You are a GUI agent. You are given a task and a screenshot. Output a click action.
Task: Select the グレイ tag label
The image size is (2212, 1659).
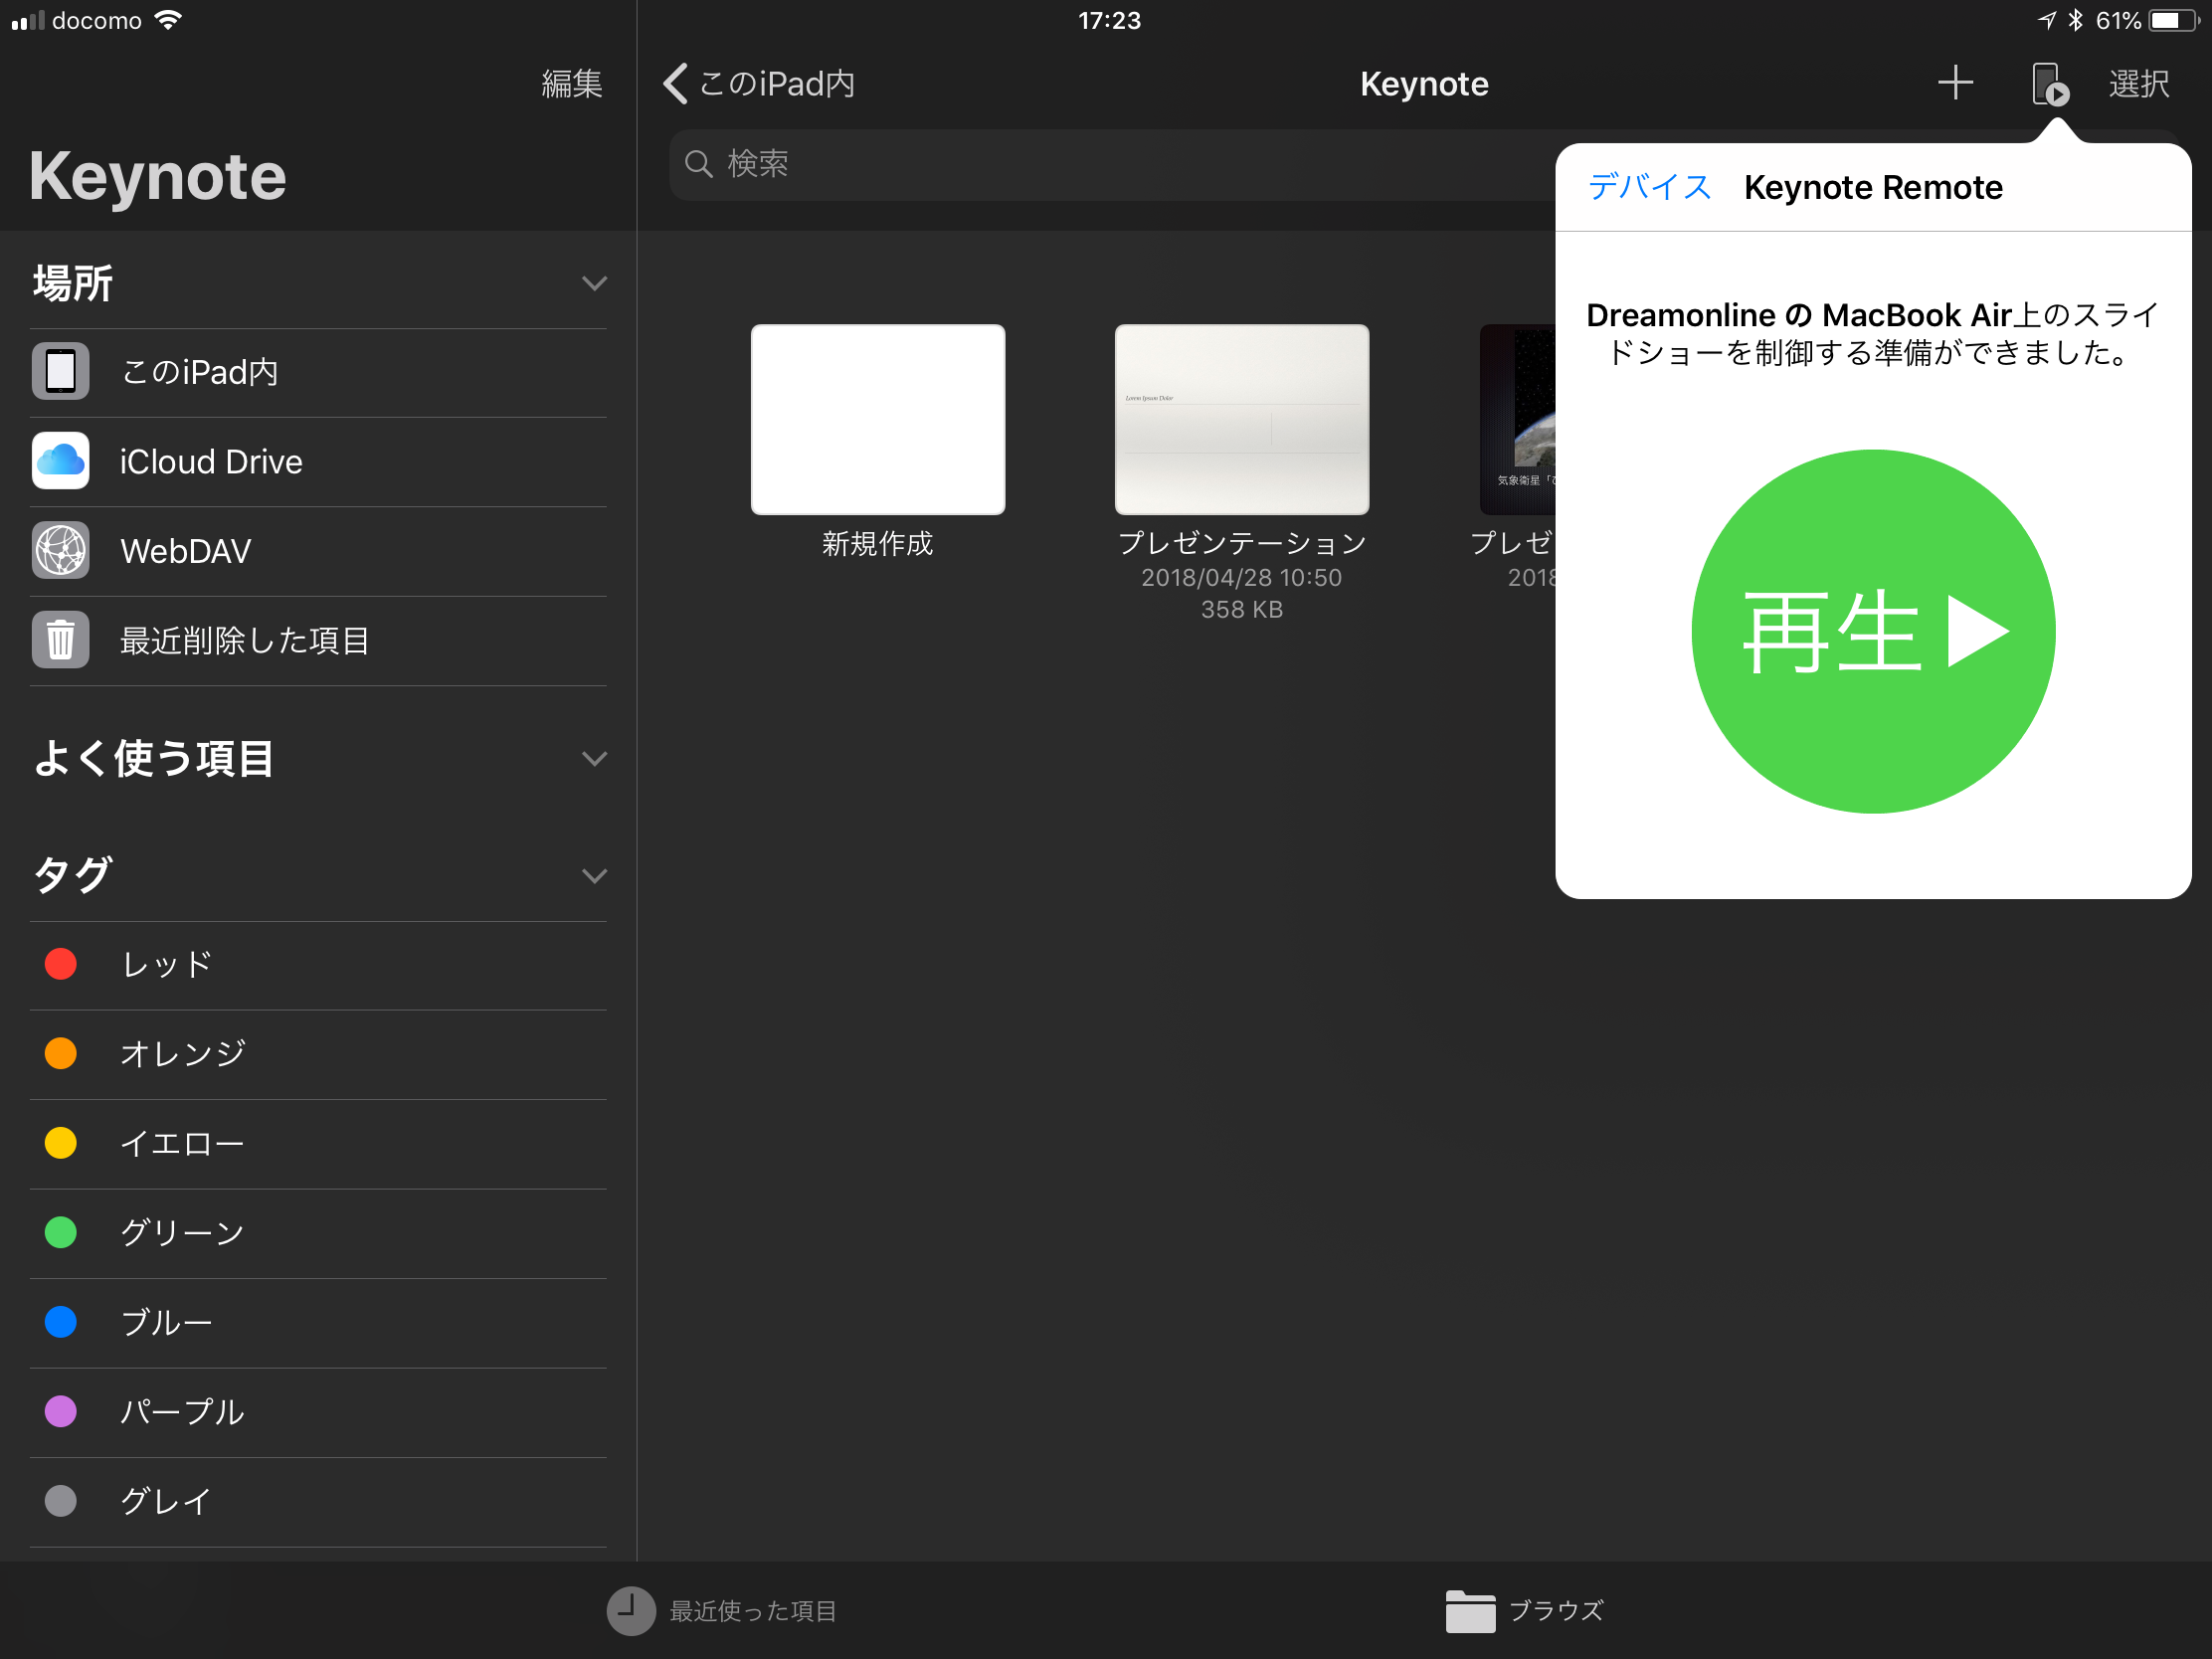point(166,1501)
